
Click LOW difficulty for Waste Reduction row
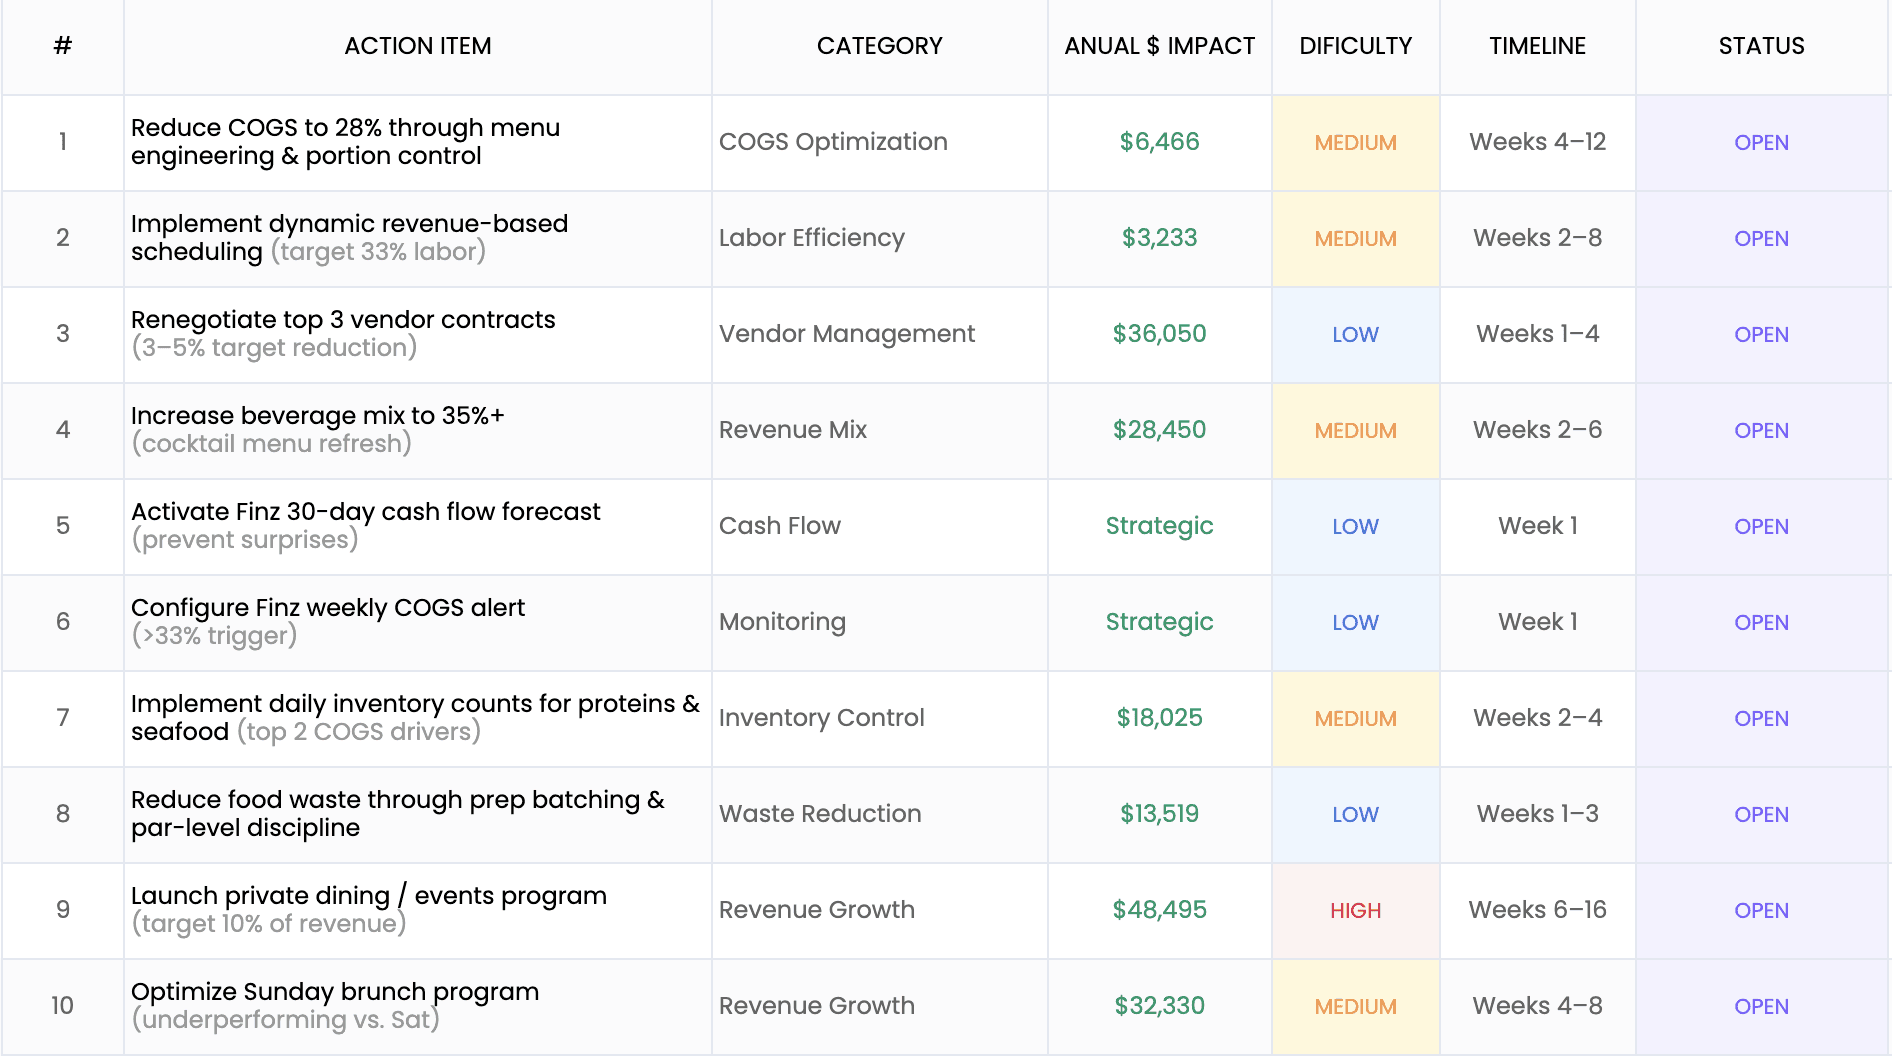pyautogui.click(x=1355, y=814)
